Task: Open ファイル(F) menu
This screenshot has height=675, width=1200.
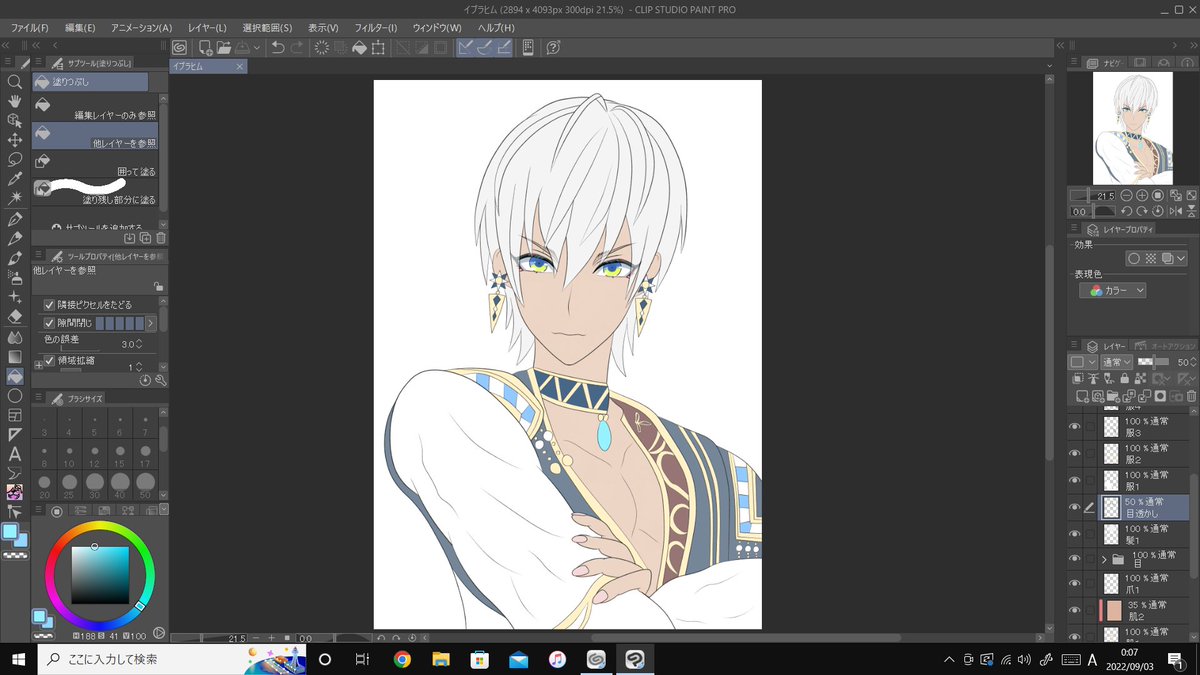Action: 30,27
